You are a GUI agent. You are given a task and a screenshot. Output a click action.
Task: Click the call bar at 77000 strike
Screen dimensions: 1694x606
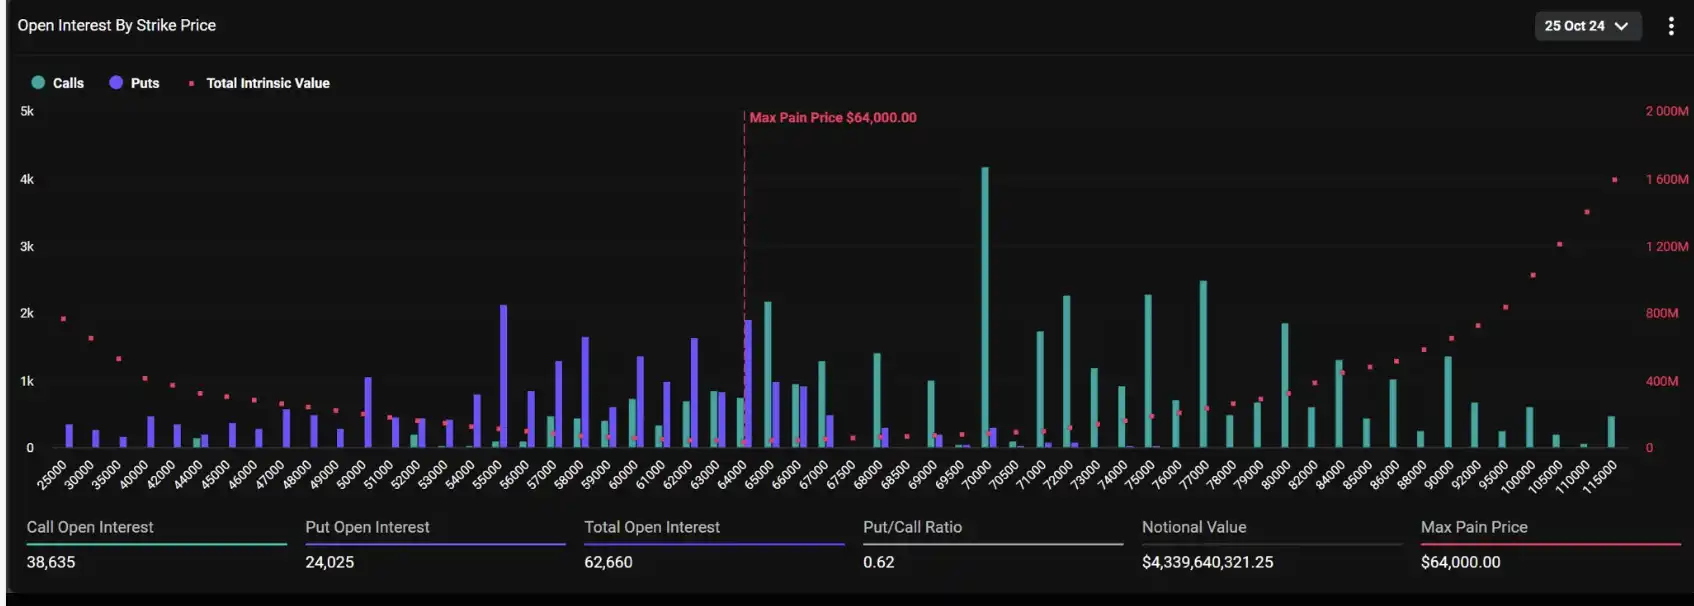[1203, 364]
